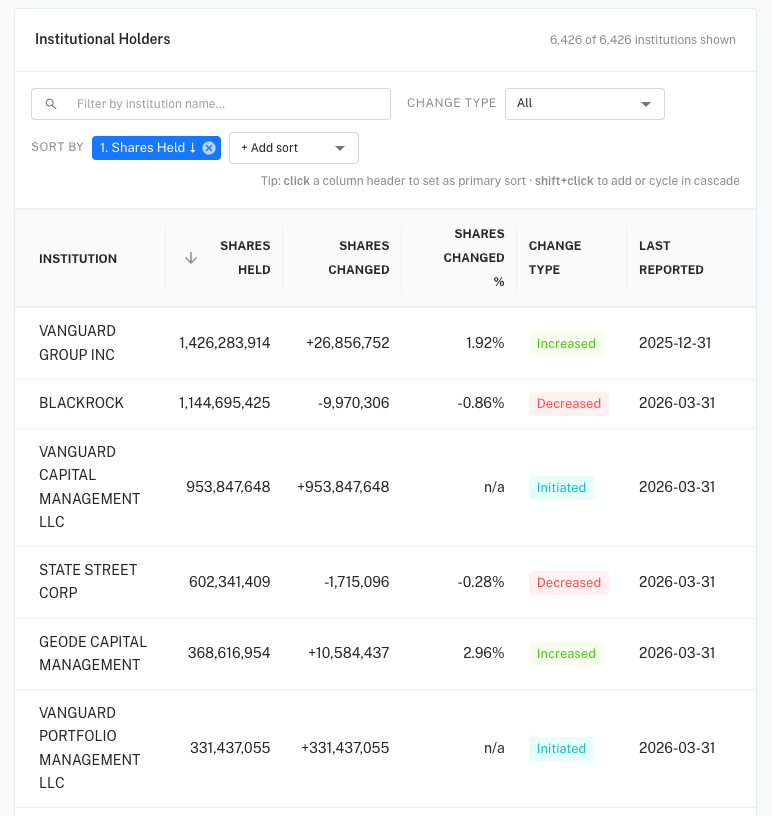The height and width of the screenshot is (816, 772).
Task: Sort by the Institution column header
Action: point(78,259)
